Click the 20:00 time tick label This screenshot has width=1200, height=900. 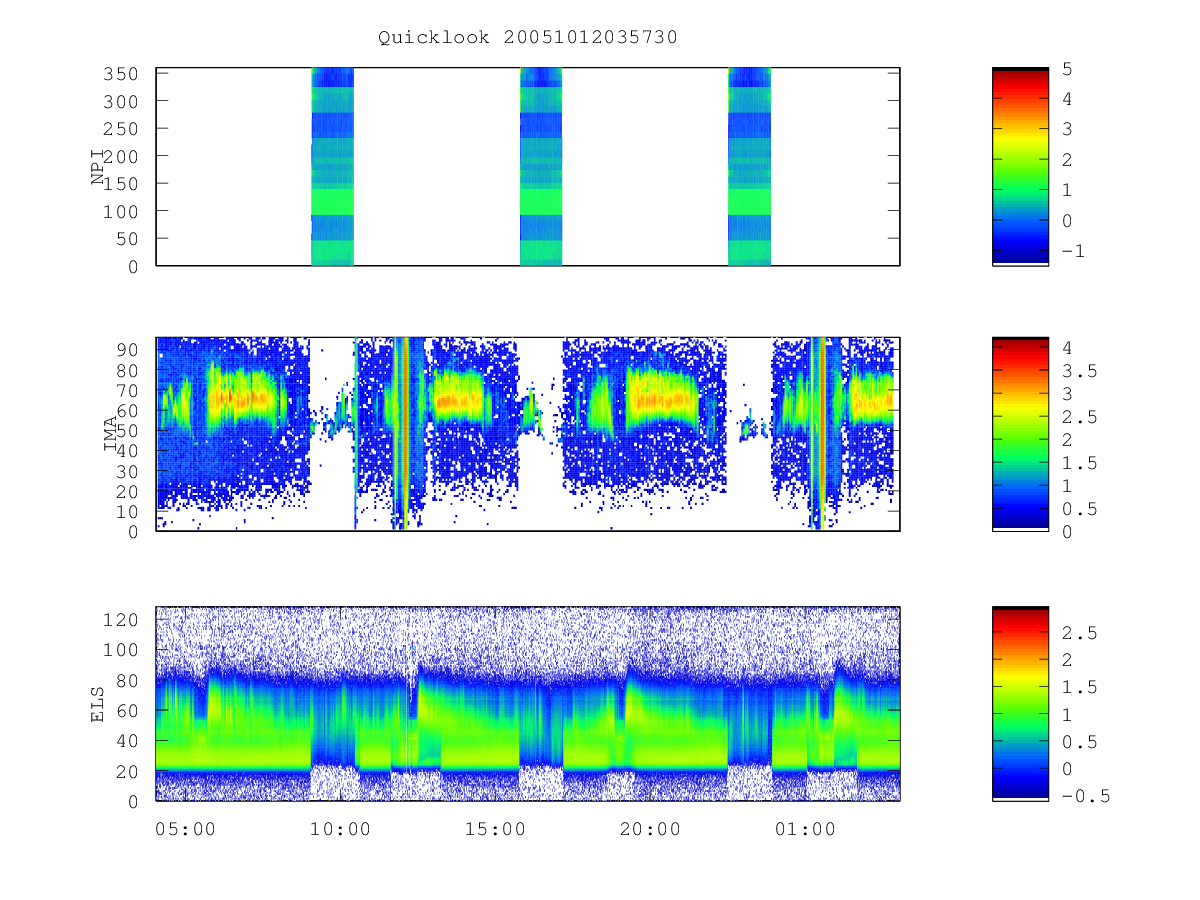(651, 829)
